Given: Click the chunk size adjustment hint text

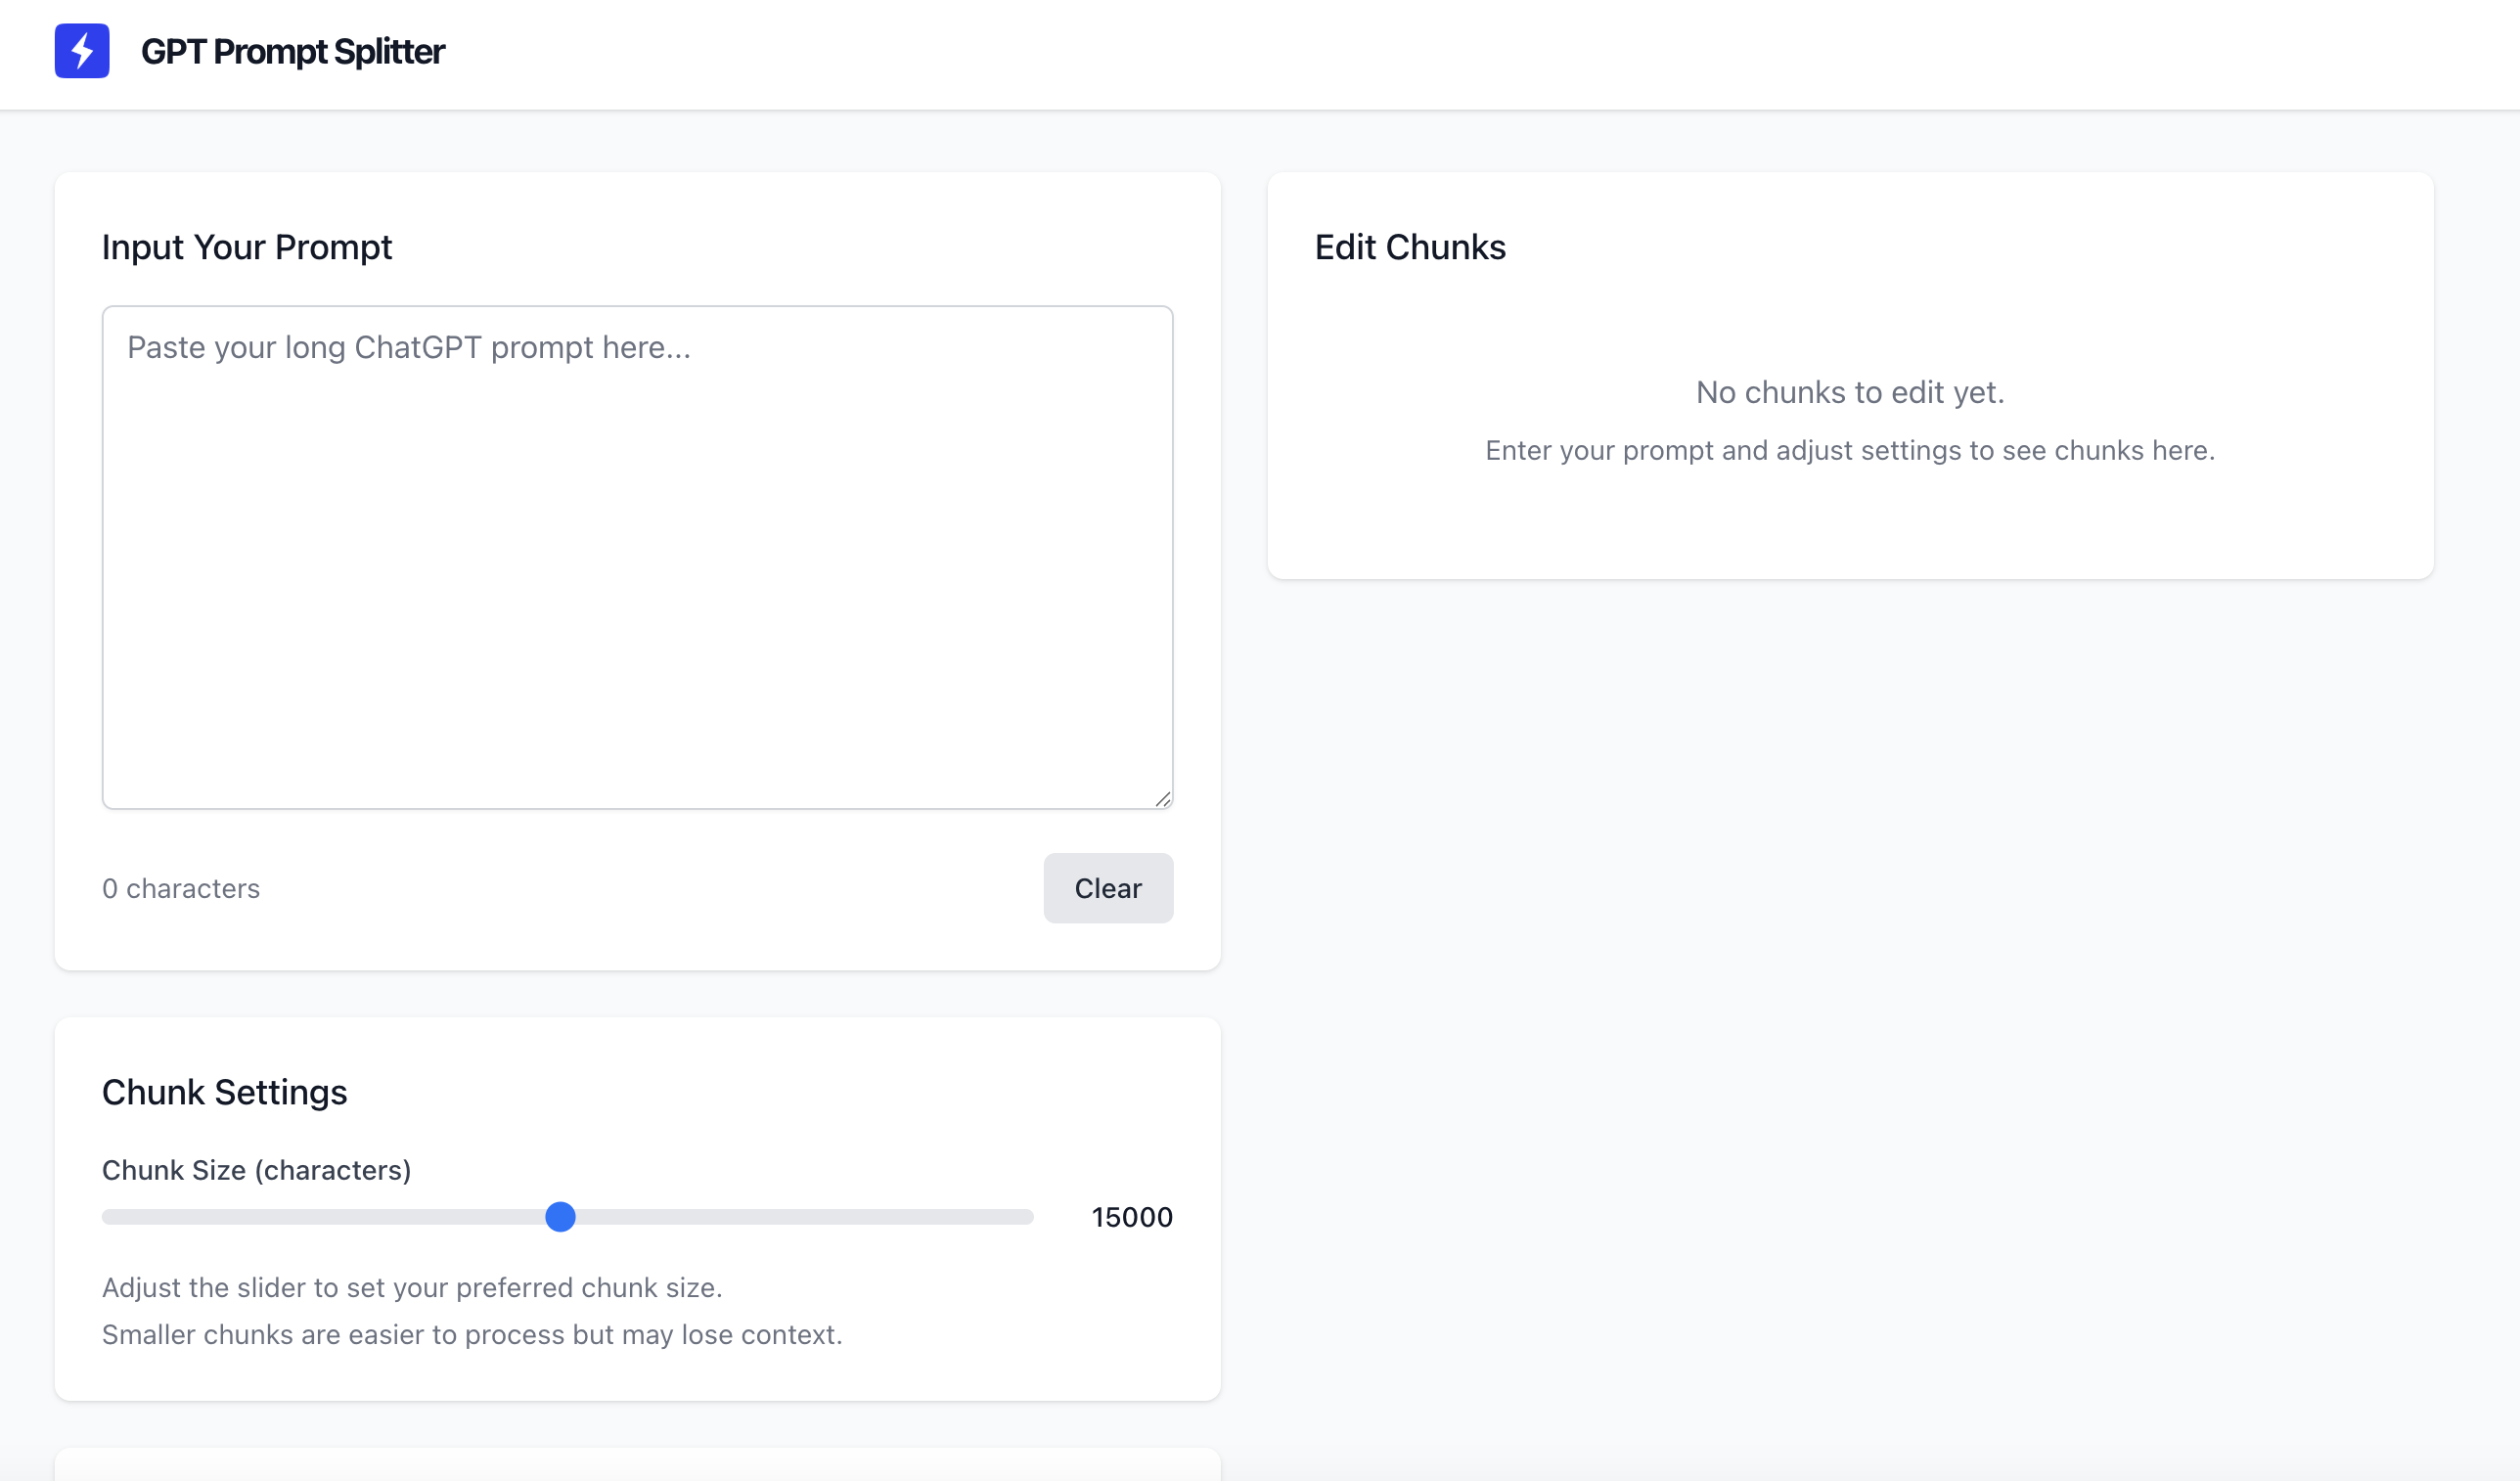Looking at the screenshot, I should click(412, 1288).
